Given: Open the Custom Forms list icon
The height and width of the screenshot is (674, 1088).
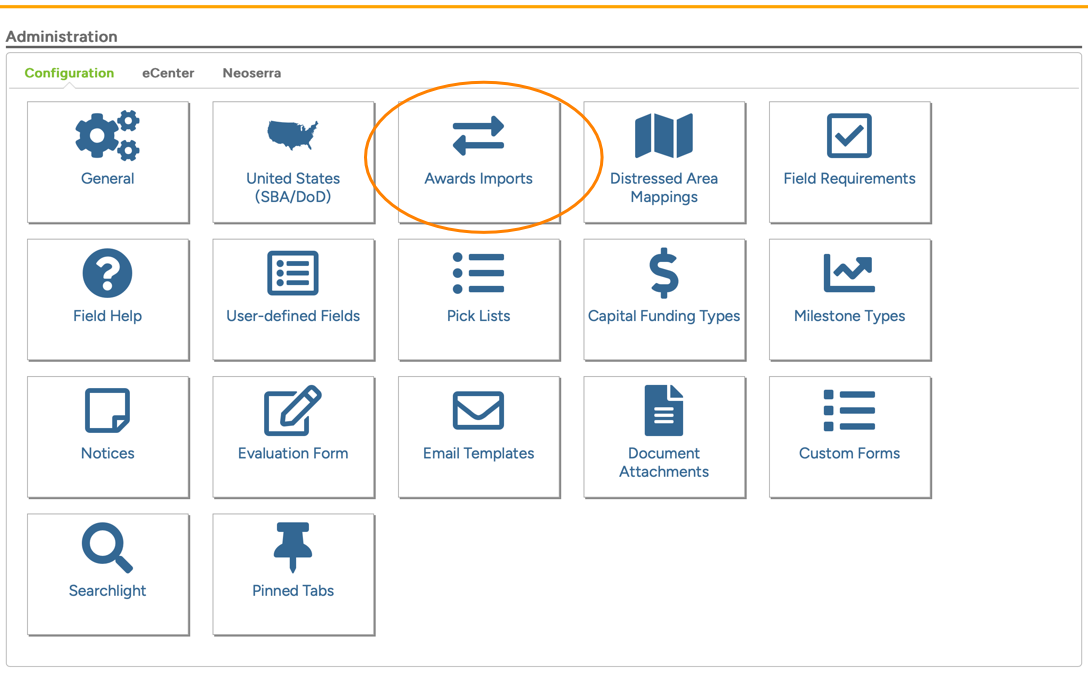Looking at the screenshot, I should coord(849,411).
